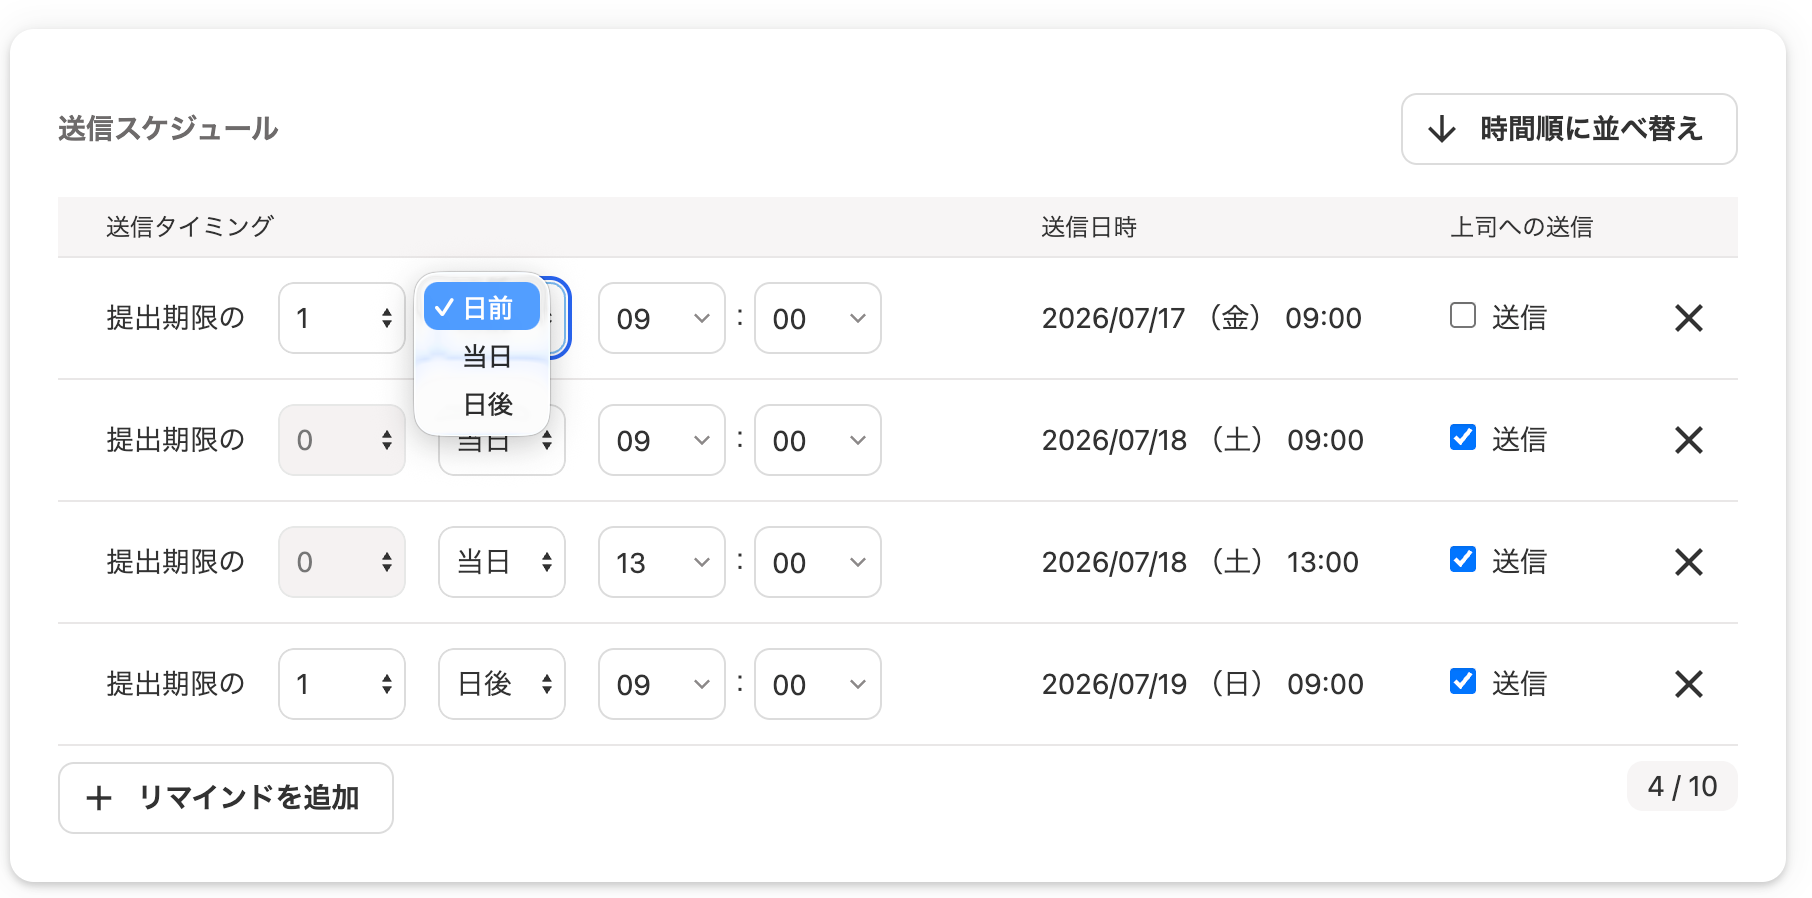Click date text 2026/07/17 (金) 09:00
The width and height of the screenshot is (1812, 898).
coord(1202,318)
